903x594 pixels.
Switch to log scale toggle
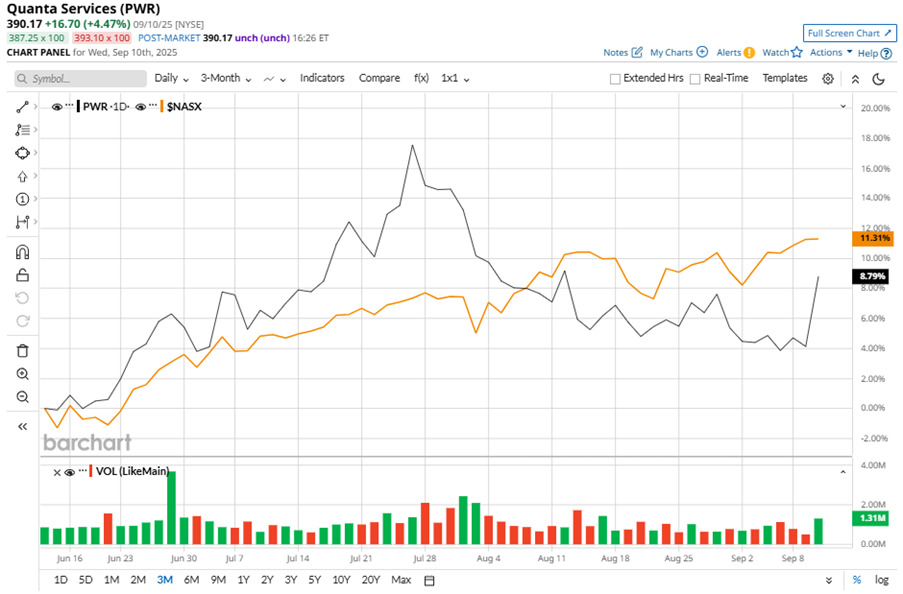click(x=882, y=580)
